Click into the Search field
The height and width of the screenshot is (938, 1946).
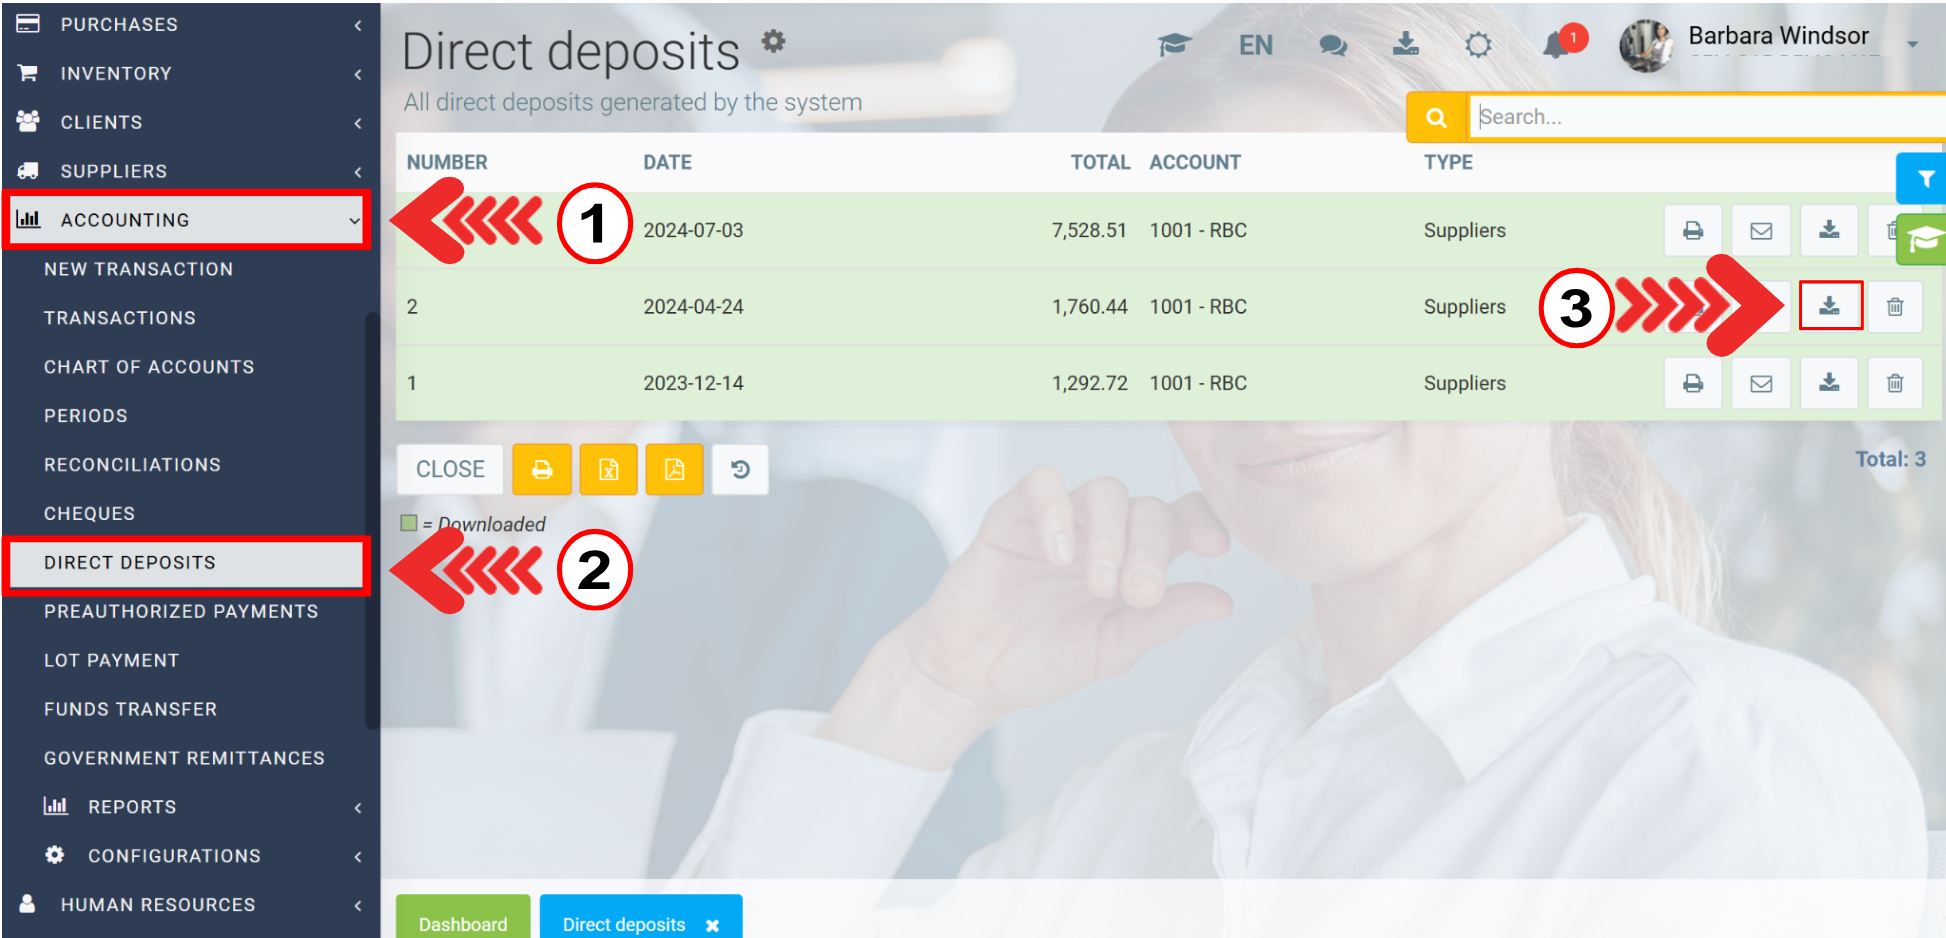(x=1700, y=117)
